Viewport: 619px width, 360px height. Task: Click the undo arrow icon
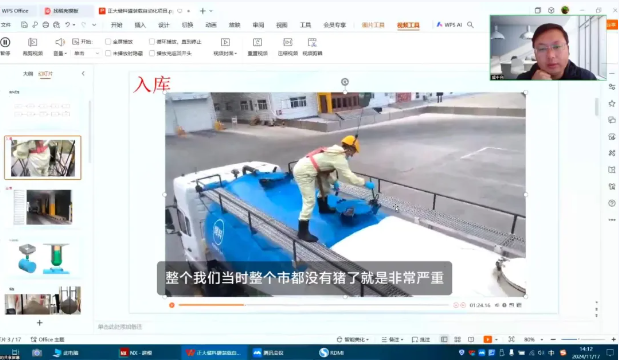coord(68,25)
